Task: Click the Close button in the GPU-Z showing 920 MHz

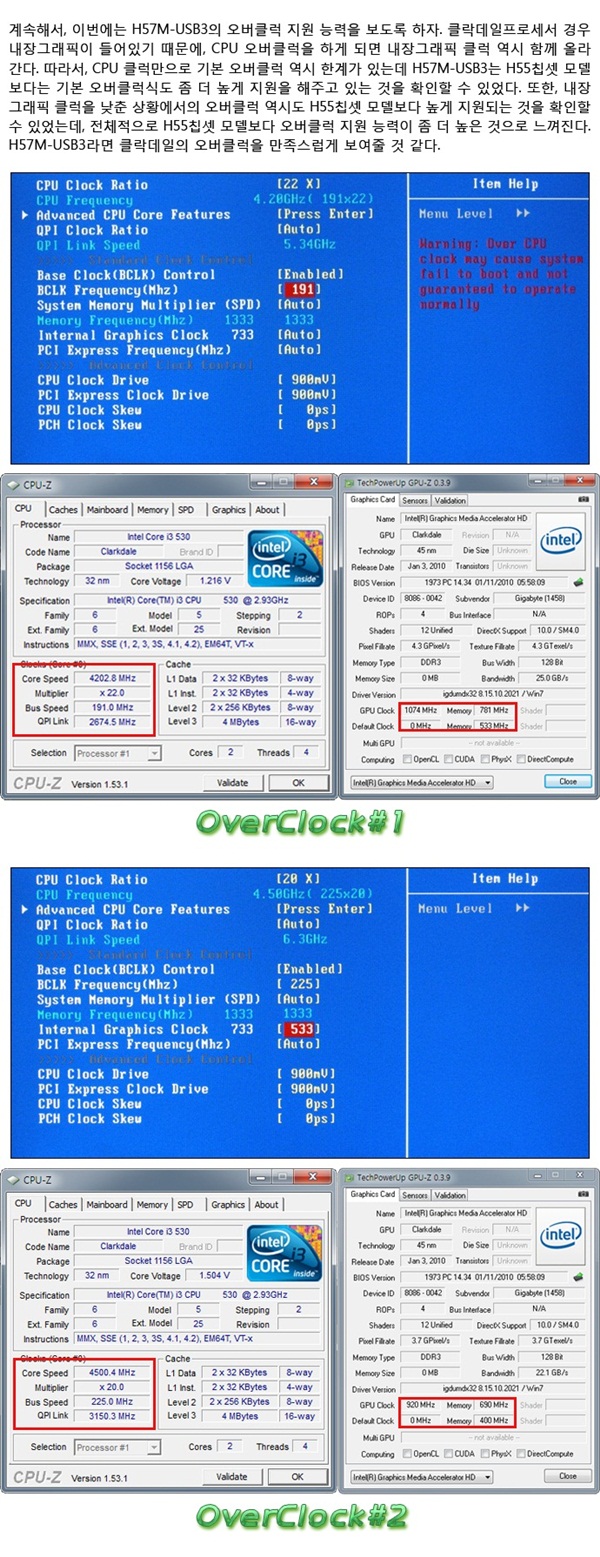Action: pyautogui.click(x=567, y=1476)
